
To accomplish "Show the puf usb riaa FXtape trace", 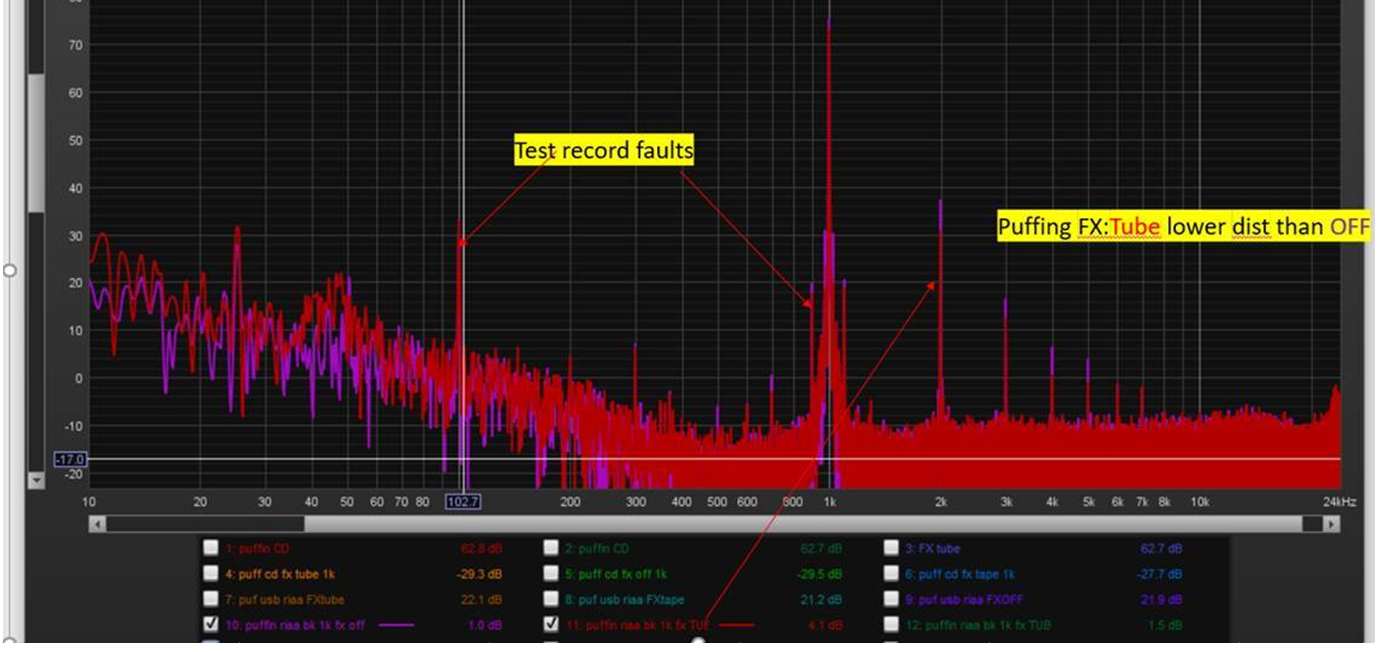I will click(551, 599).
